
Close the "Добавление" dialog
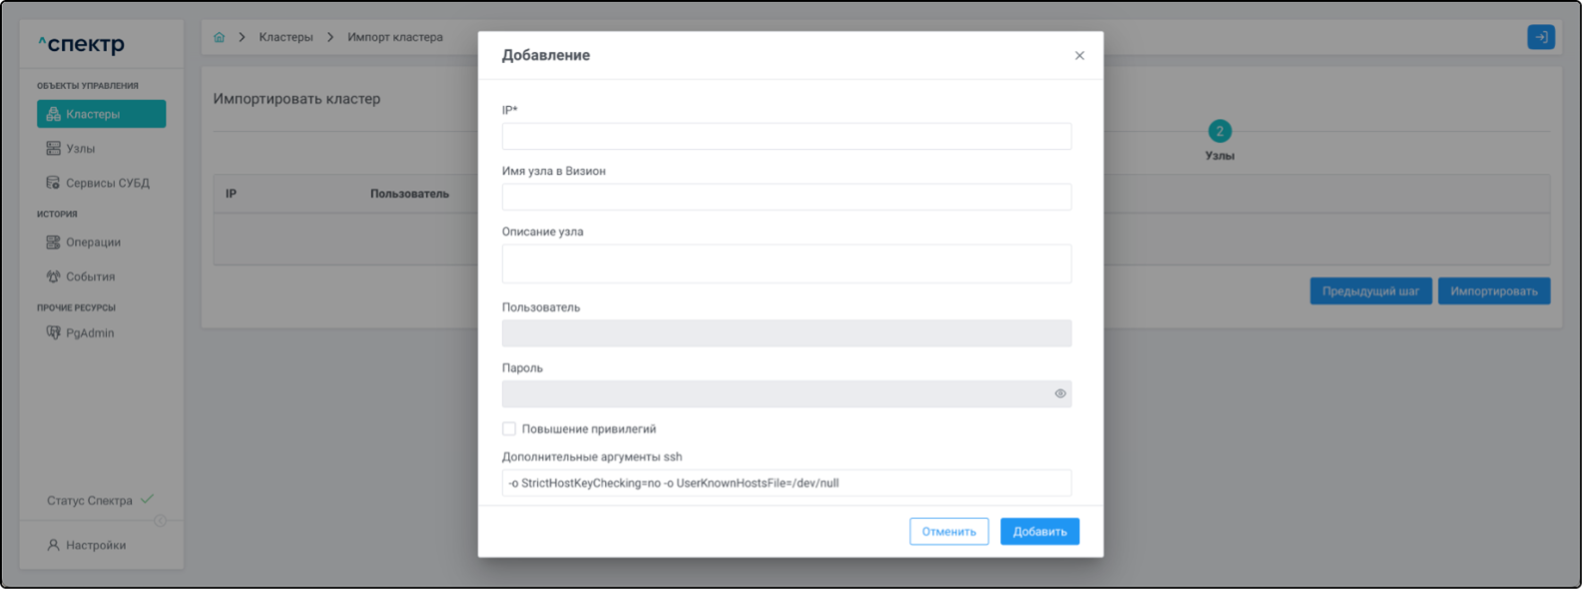(x=1079, y=56)
